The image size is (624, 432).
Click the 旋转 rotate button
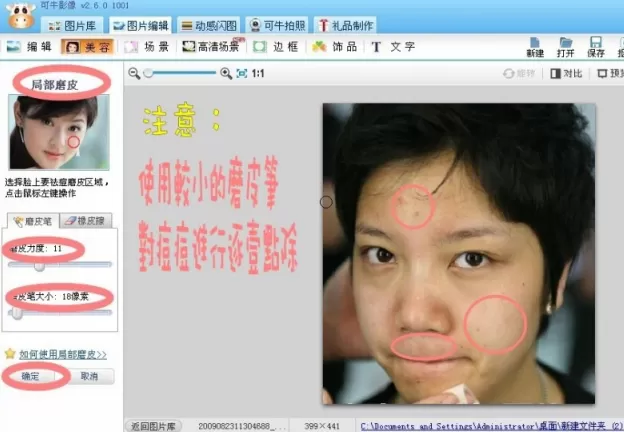[x=519, y=74]
